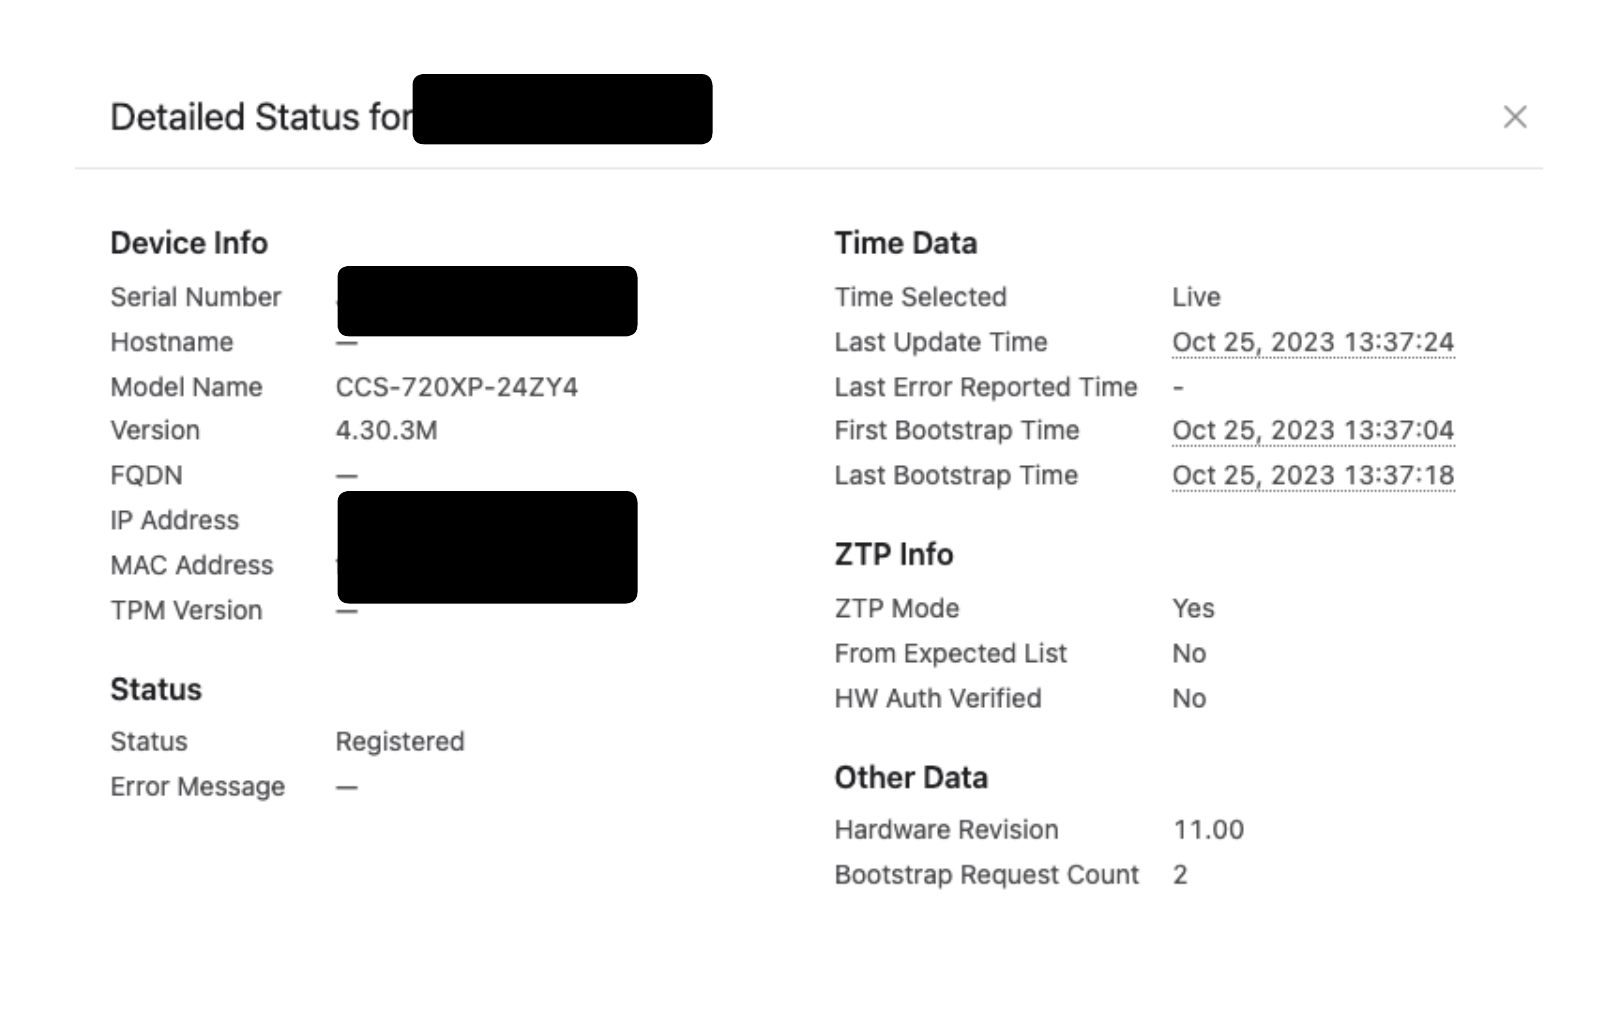The image size is (1618, 1009).
Task: Click the Serial Number label
Action: click(x=196, y=297)
